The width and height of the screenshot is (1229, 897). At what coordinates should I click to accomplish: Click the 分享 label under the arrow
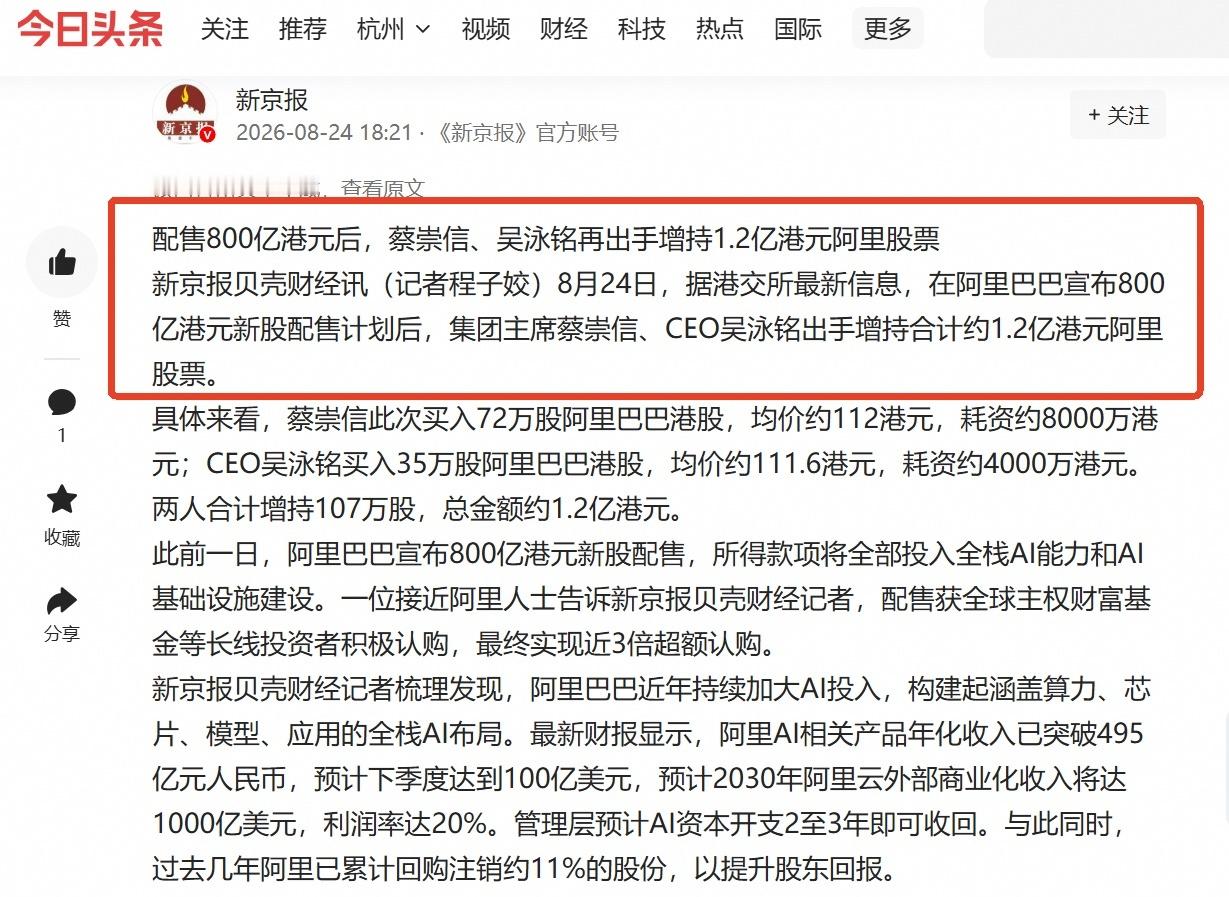(62, 634)
